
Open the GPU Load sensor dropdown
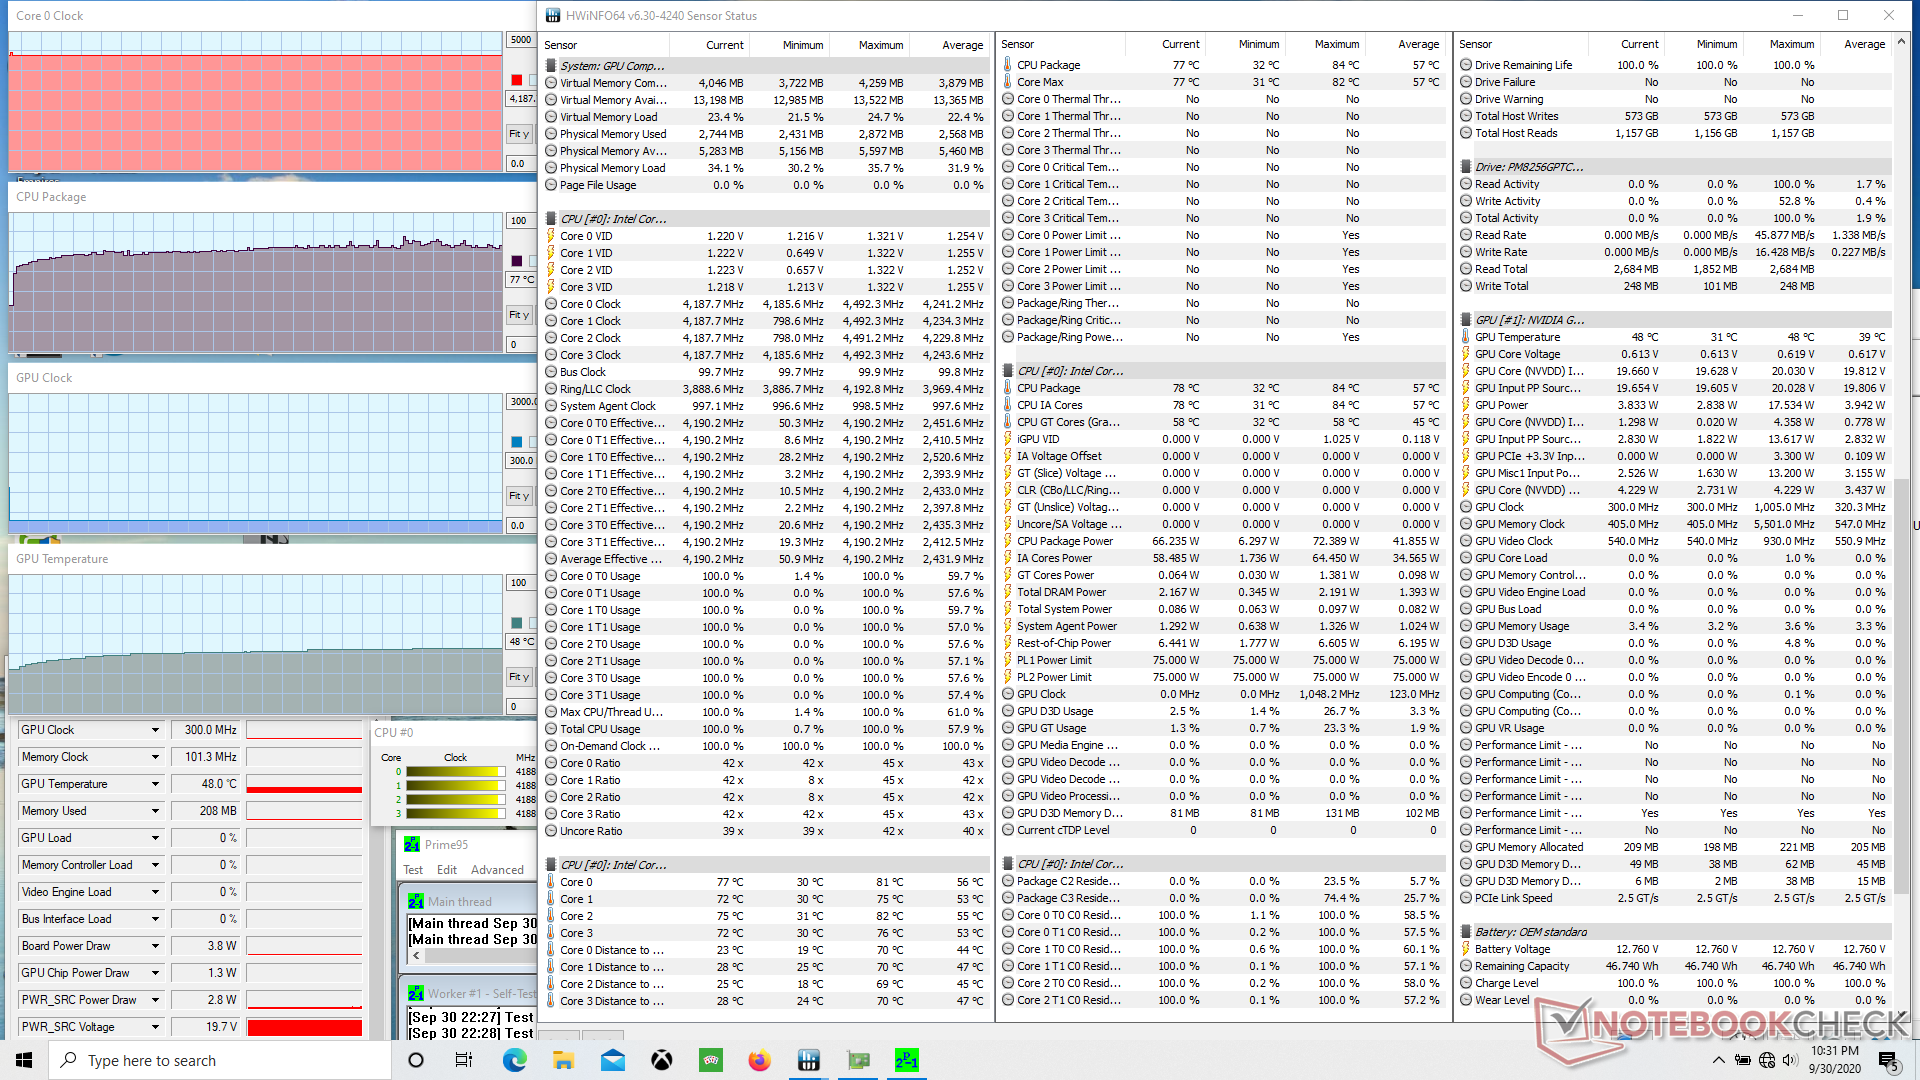coord(155,838)
